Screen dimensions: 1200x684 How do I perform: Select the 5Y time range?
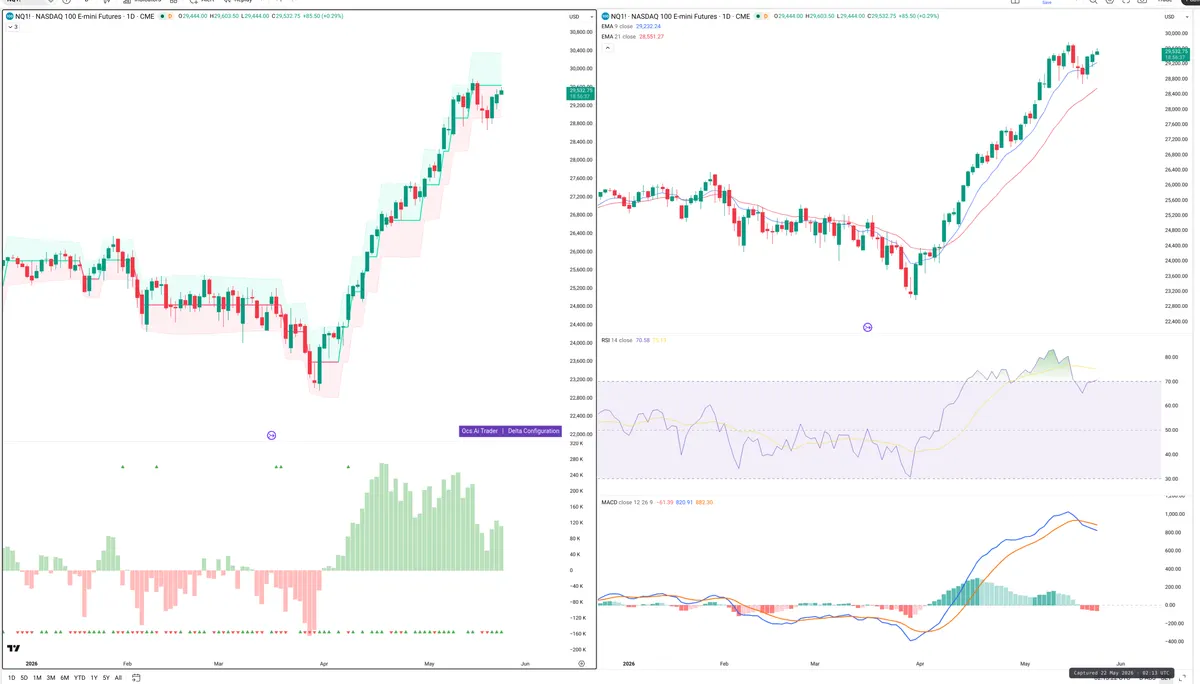pos(106,678)
